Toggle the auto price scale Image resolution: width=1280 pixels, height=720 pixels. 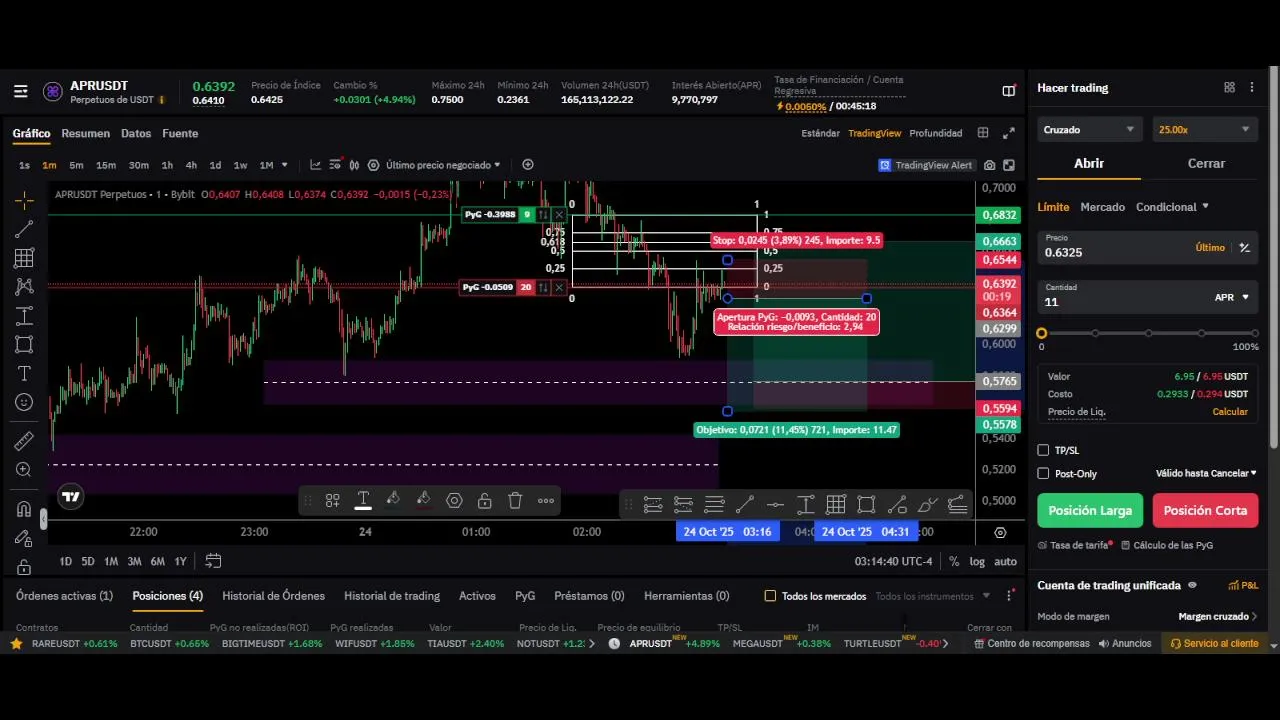[x=1005, y=562]
